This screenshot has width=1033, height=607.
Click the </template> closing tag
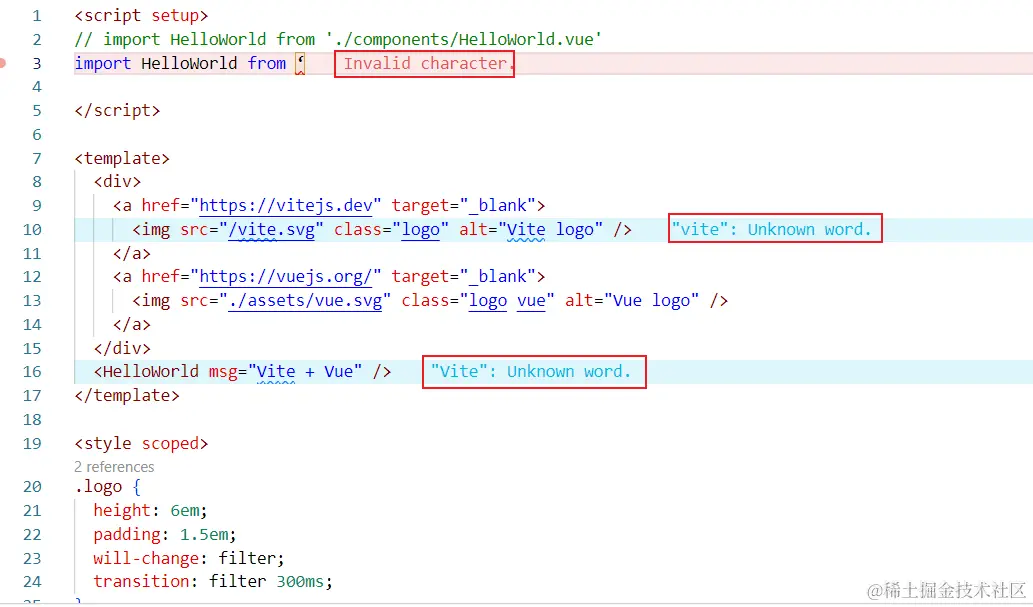point(126,395)
